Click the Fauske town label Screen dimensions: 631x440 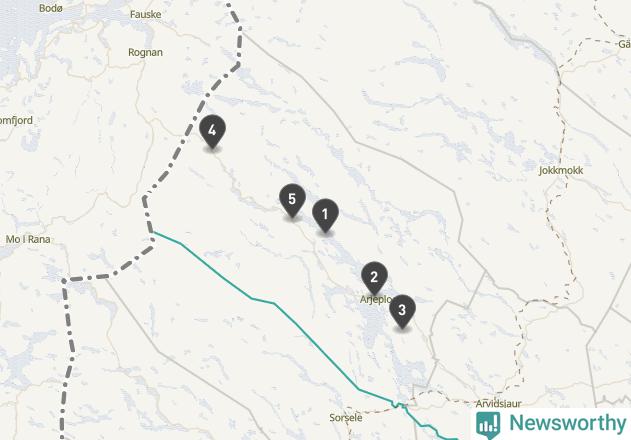[146, 14]
